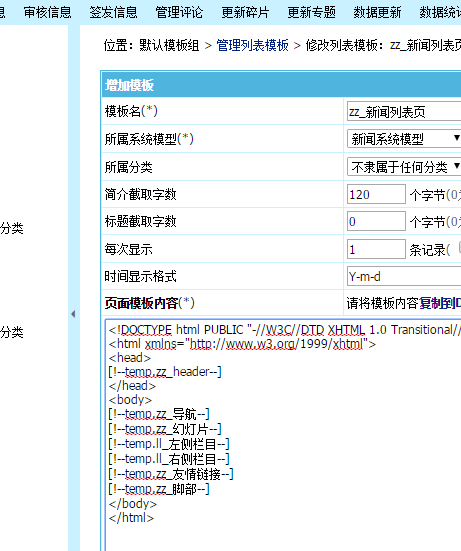Go to 管理评论 section
Viewport: 461px width, 551px height.
(x=179, y=13)
